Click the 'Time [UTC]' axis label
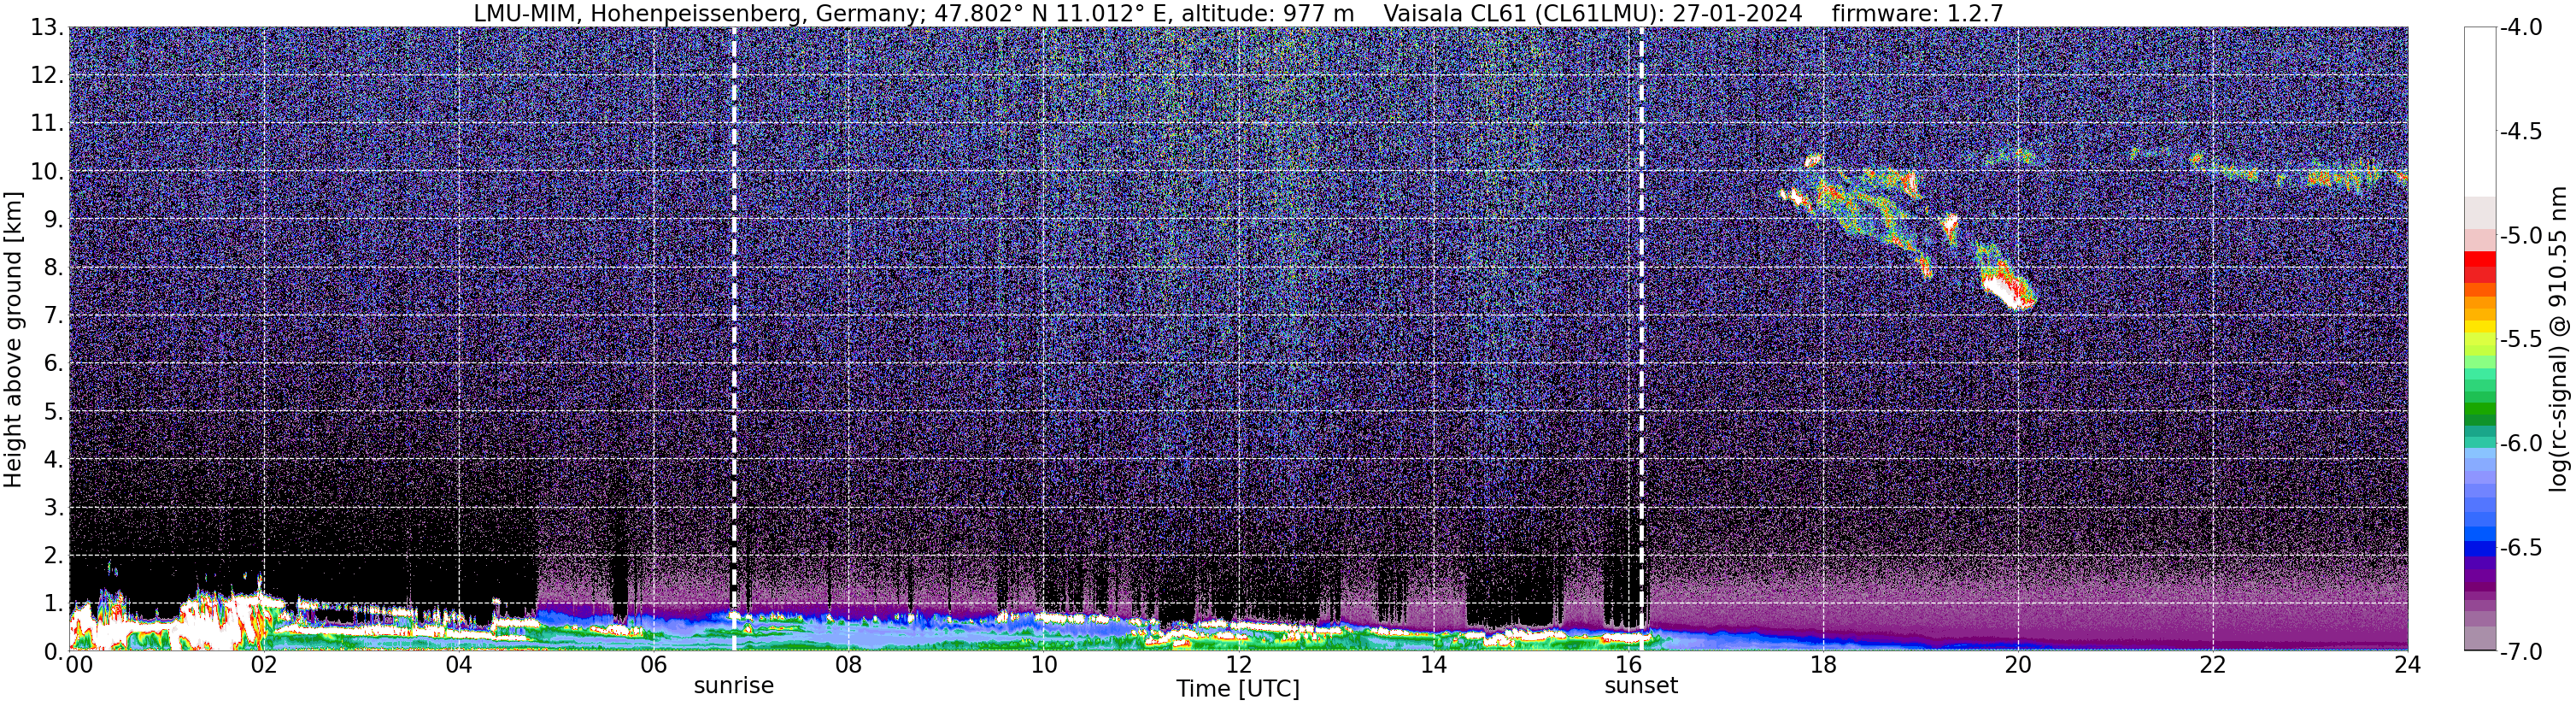Screen dimensions: 2576x706 click(x=1238, y=689)
